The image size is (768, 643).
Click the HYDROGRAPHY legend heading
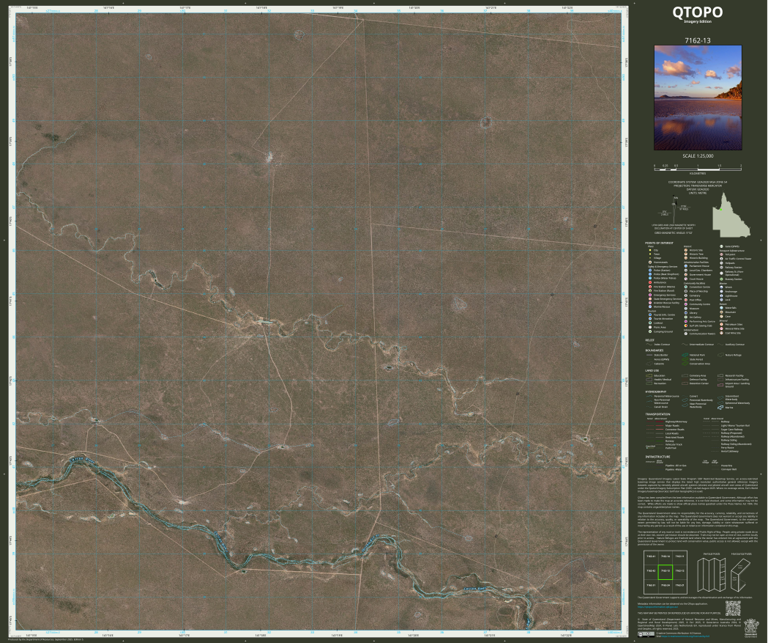pos(656,392)
